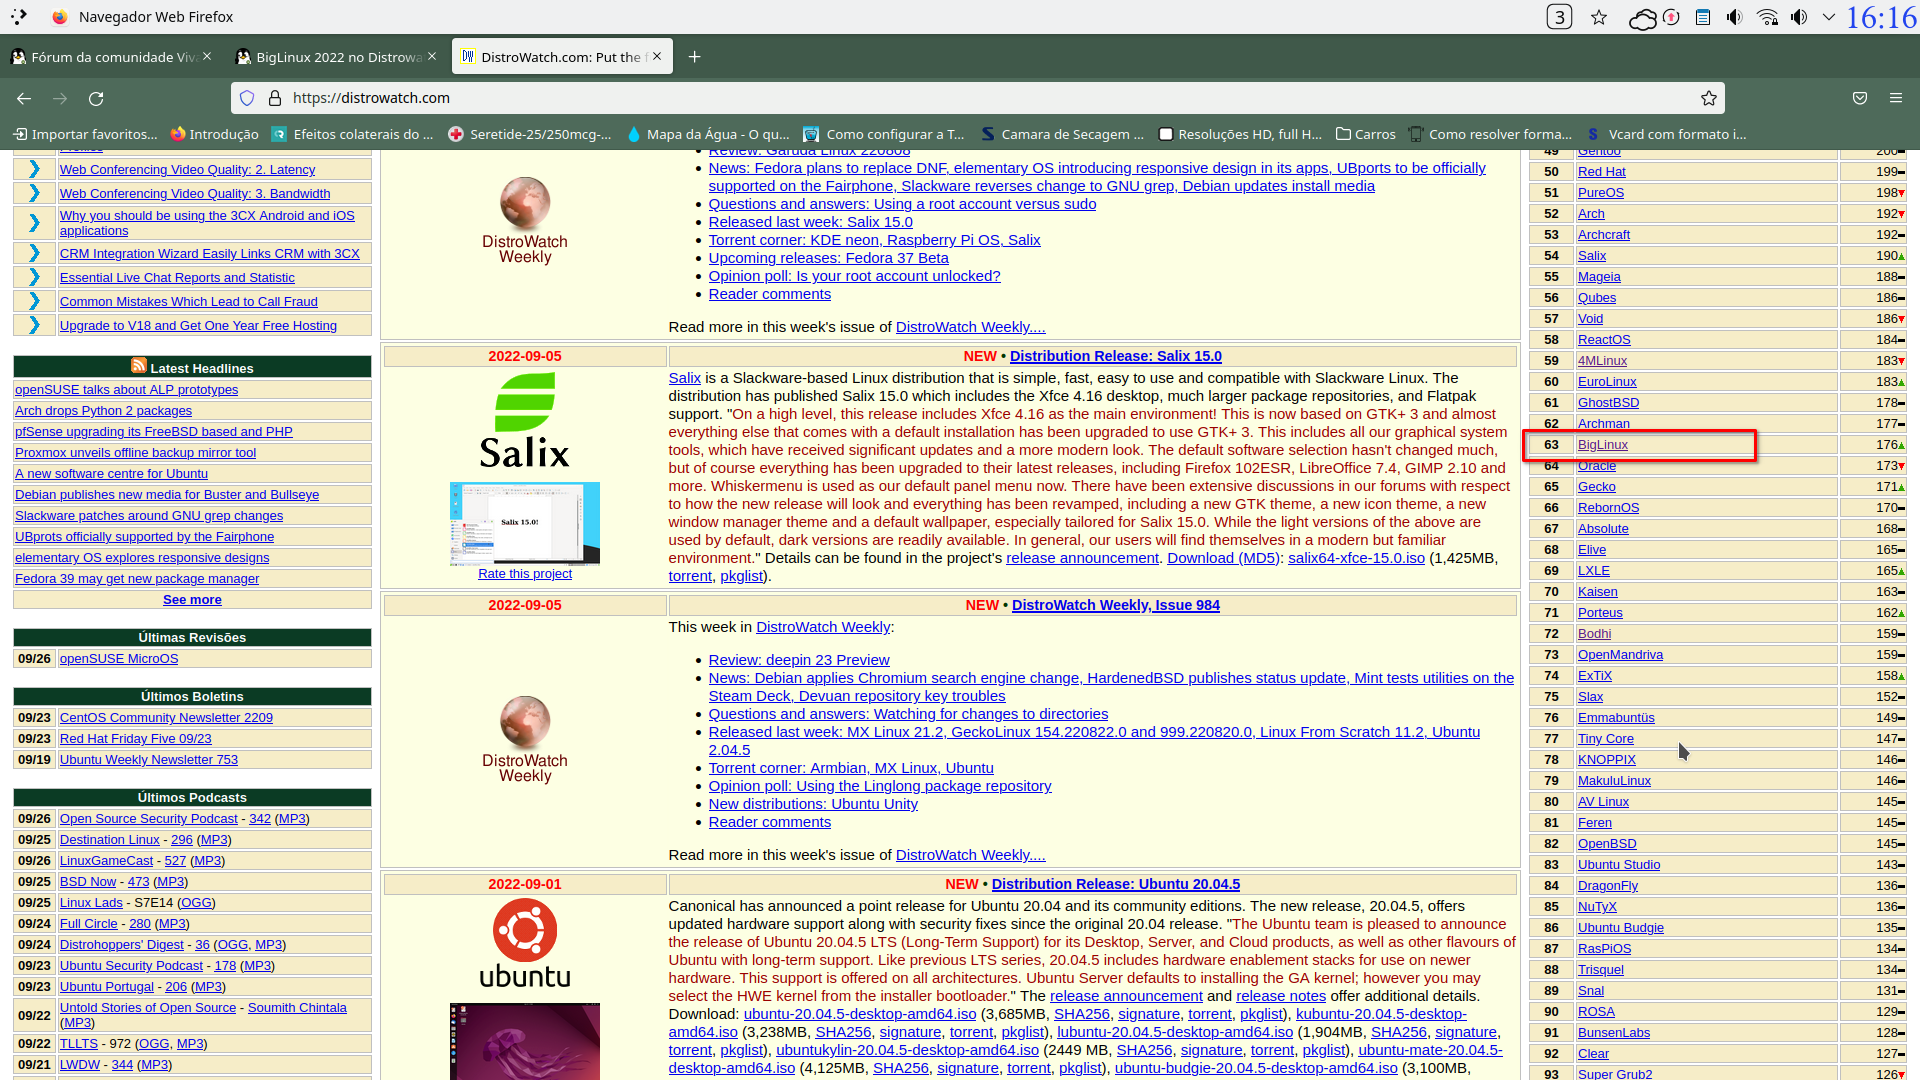
Task: Open the clipboard tray icon
Action: pyautogui.click(x=1703, y=17)
